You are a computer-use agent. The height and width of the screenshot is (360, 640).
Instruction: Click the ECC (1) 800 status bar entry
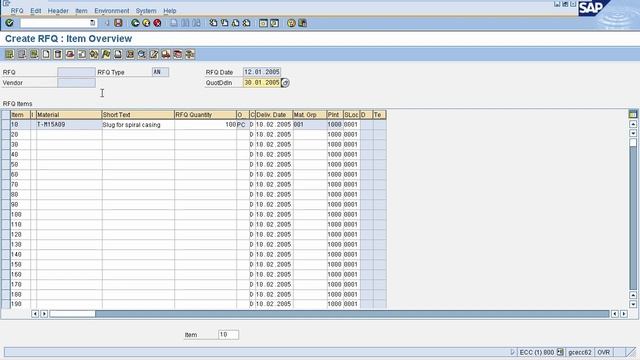[537, 352]
